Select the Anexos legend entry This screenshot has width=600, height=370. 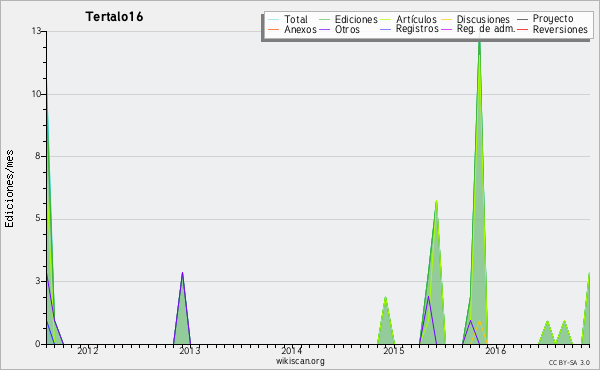pyautogui.click(x=292, y=29)
